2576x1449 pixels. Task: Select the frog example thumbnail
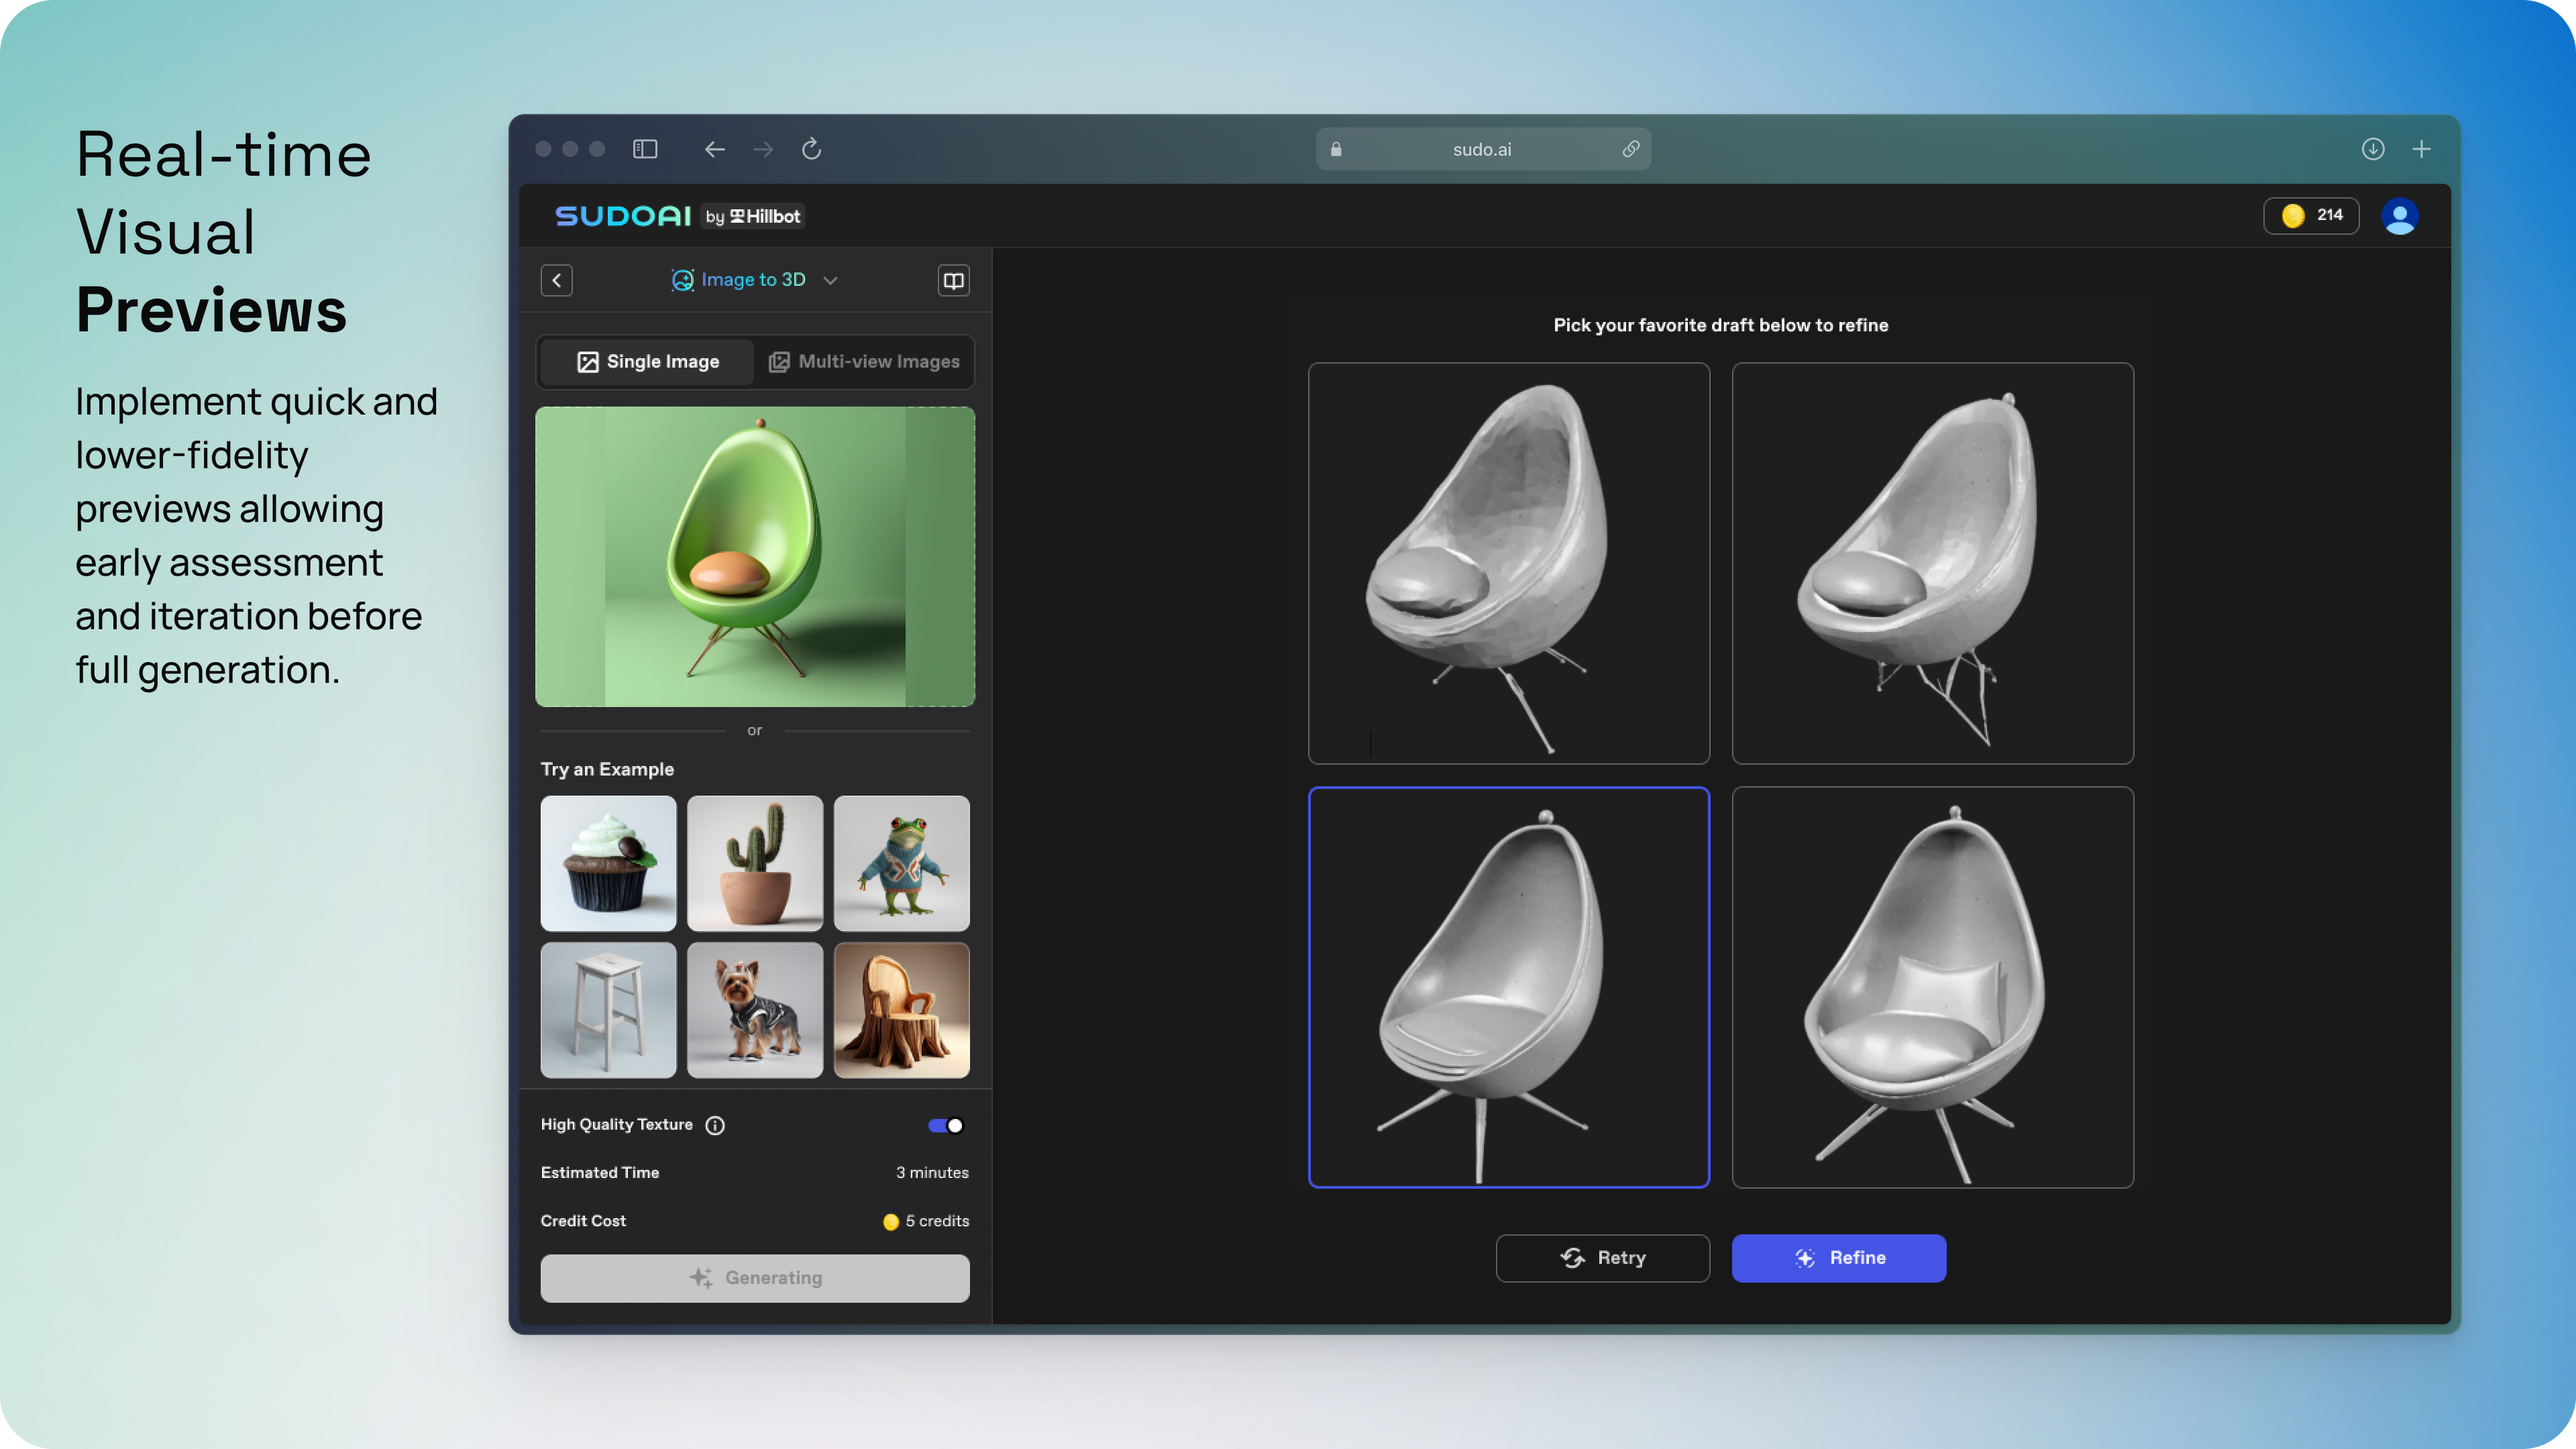(x=901, y=863)
